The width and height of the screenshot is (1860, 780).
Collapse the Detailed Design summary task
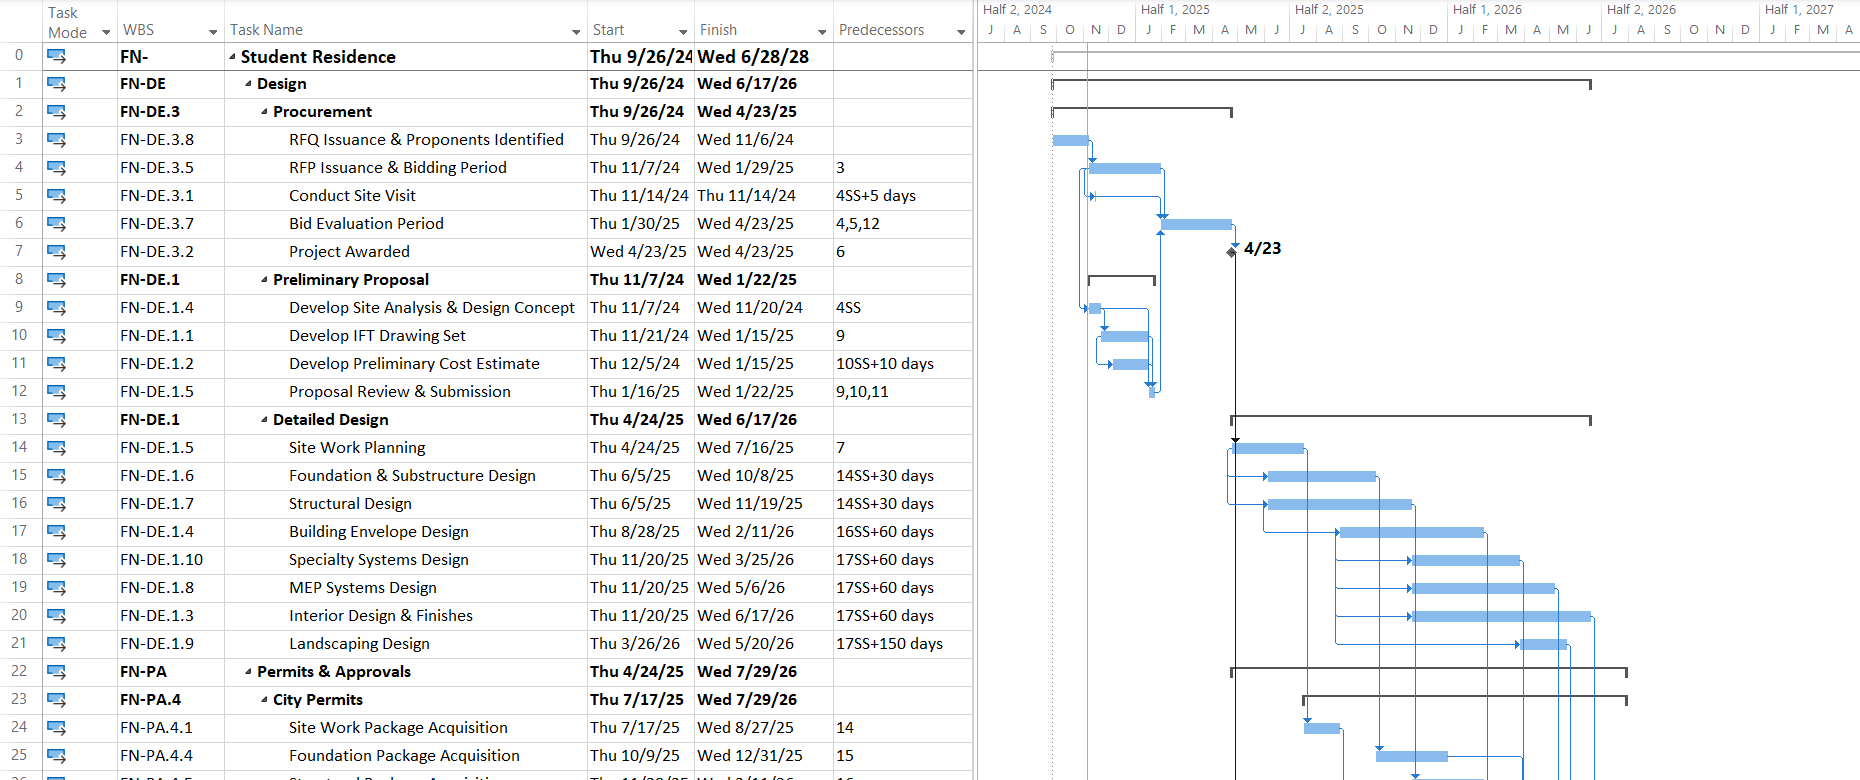pyautogui.click(x=264, y=420)
